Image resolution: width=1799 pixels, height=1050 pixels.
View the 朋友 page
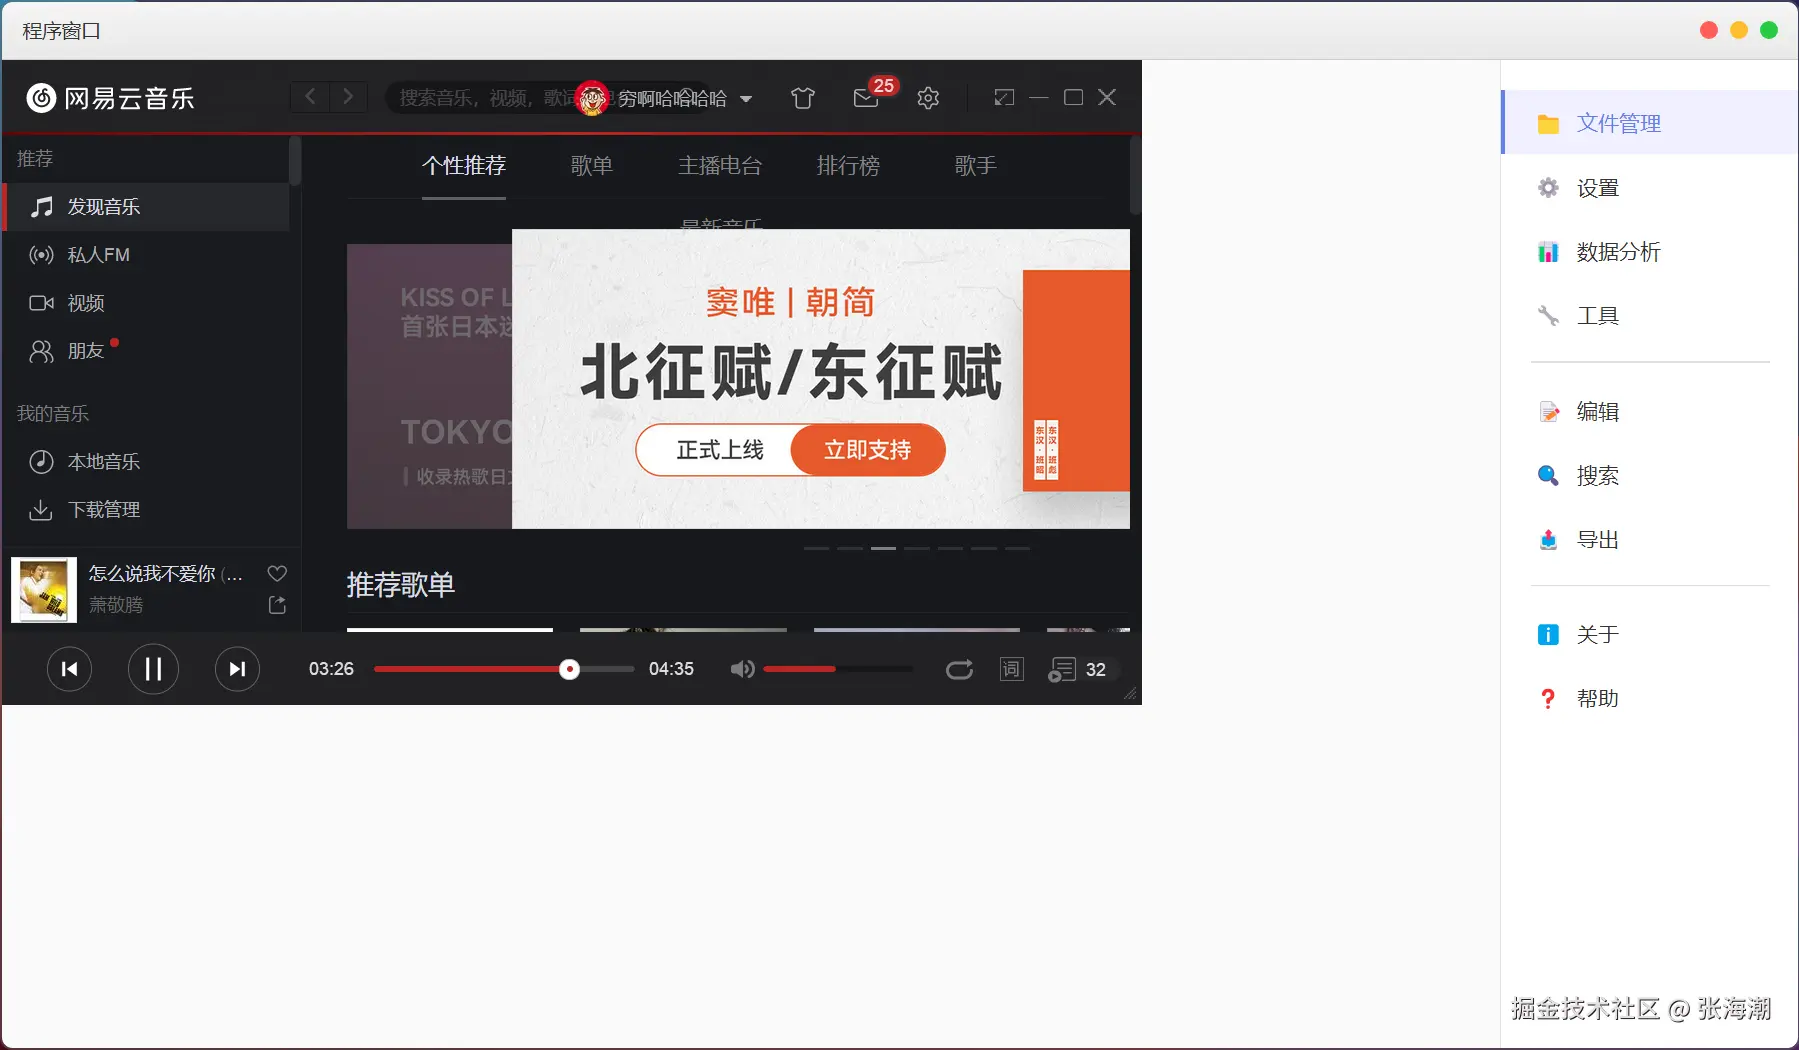click(85, 350)
